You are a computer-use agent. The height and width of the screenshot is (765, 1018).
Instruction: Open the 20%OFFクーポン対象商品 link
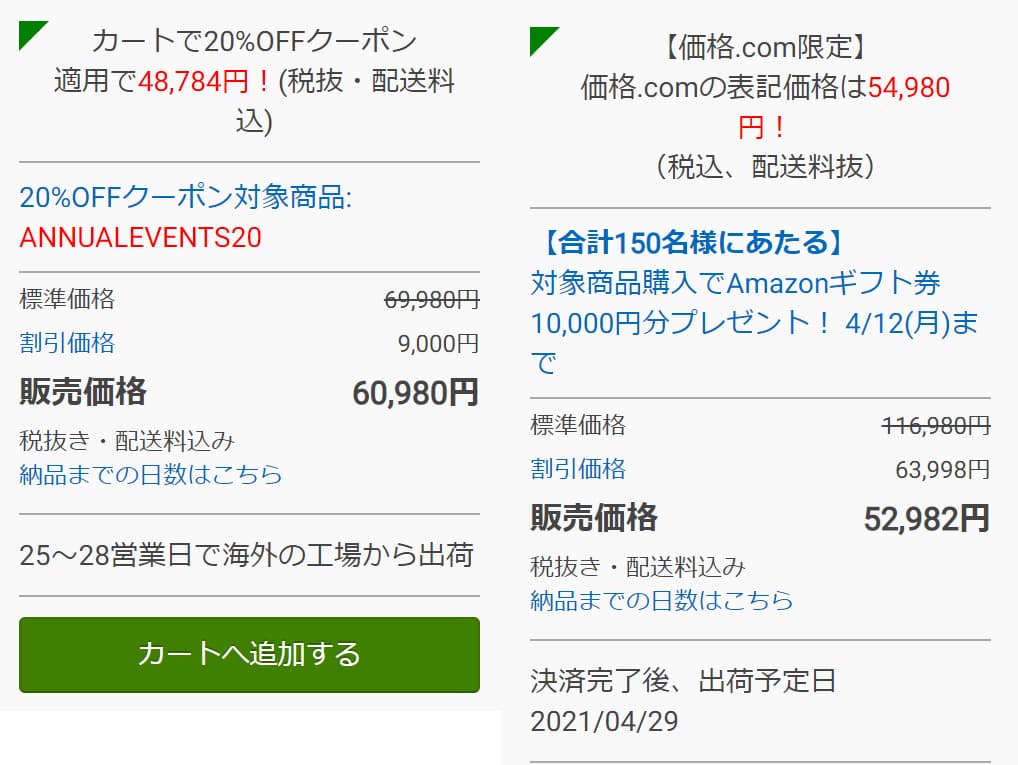pos(186,197)
